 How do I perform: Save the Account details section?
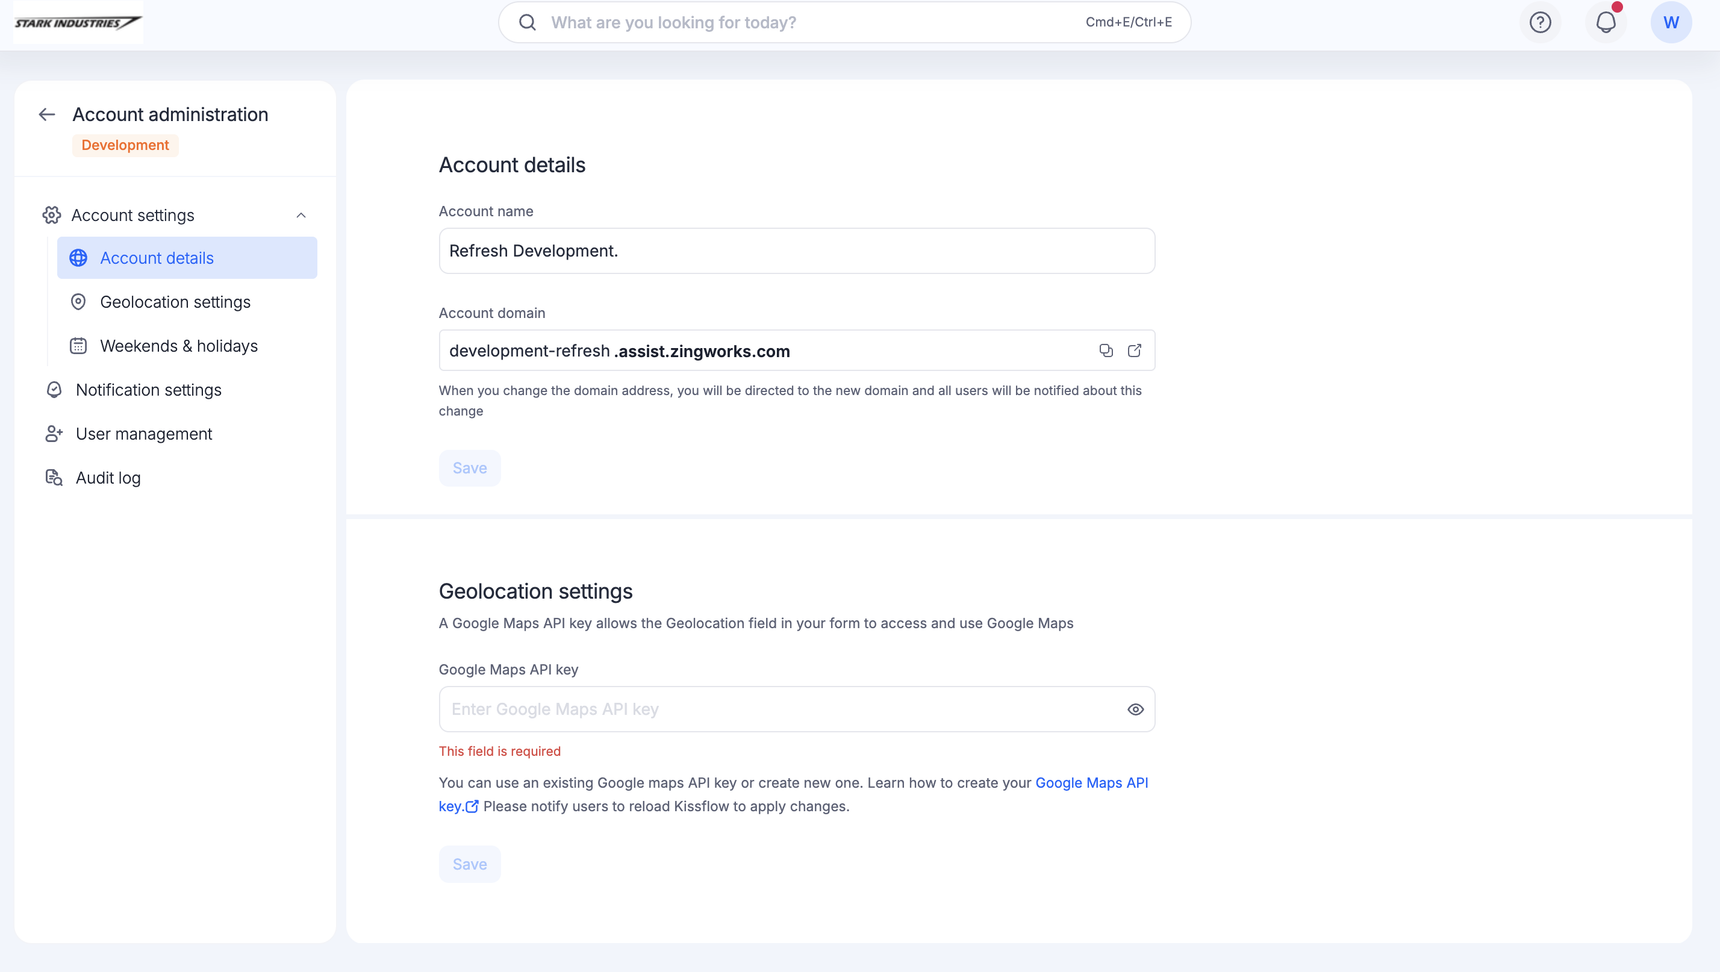click(469, 468)
